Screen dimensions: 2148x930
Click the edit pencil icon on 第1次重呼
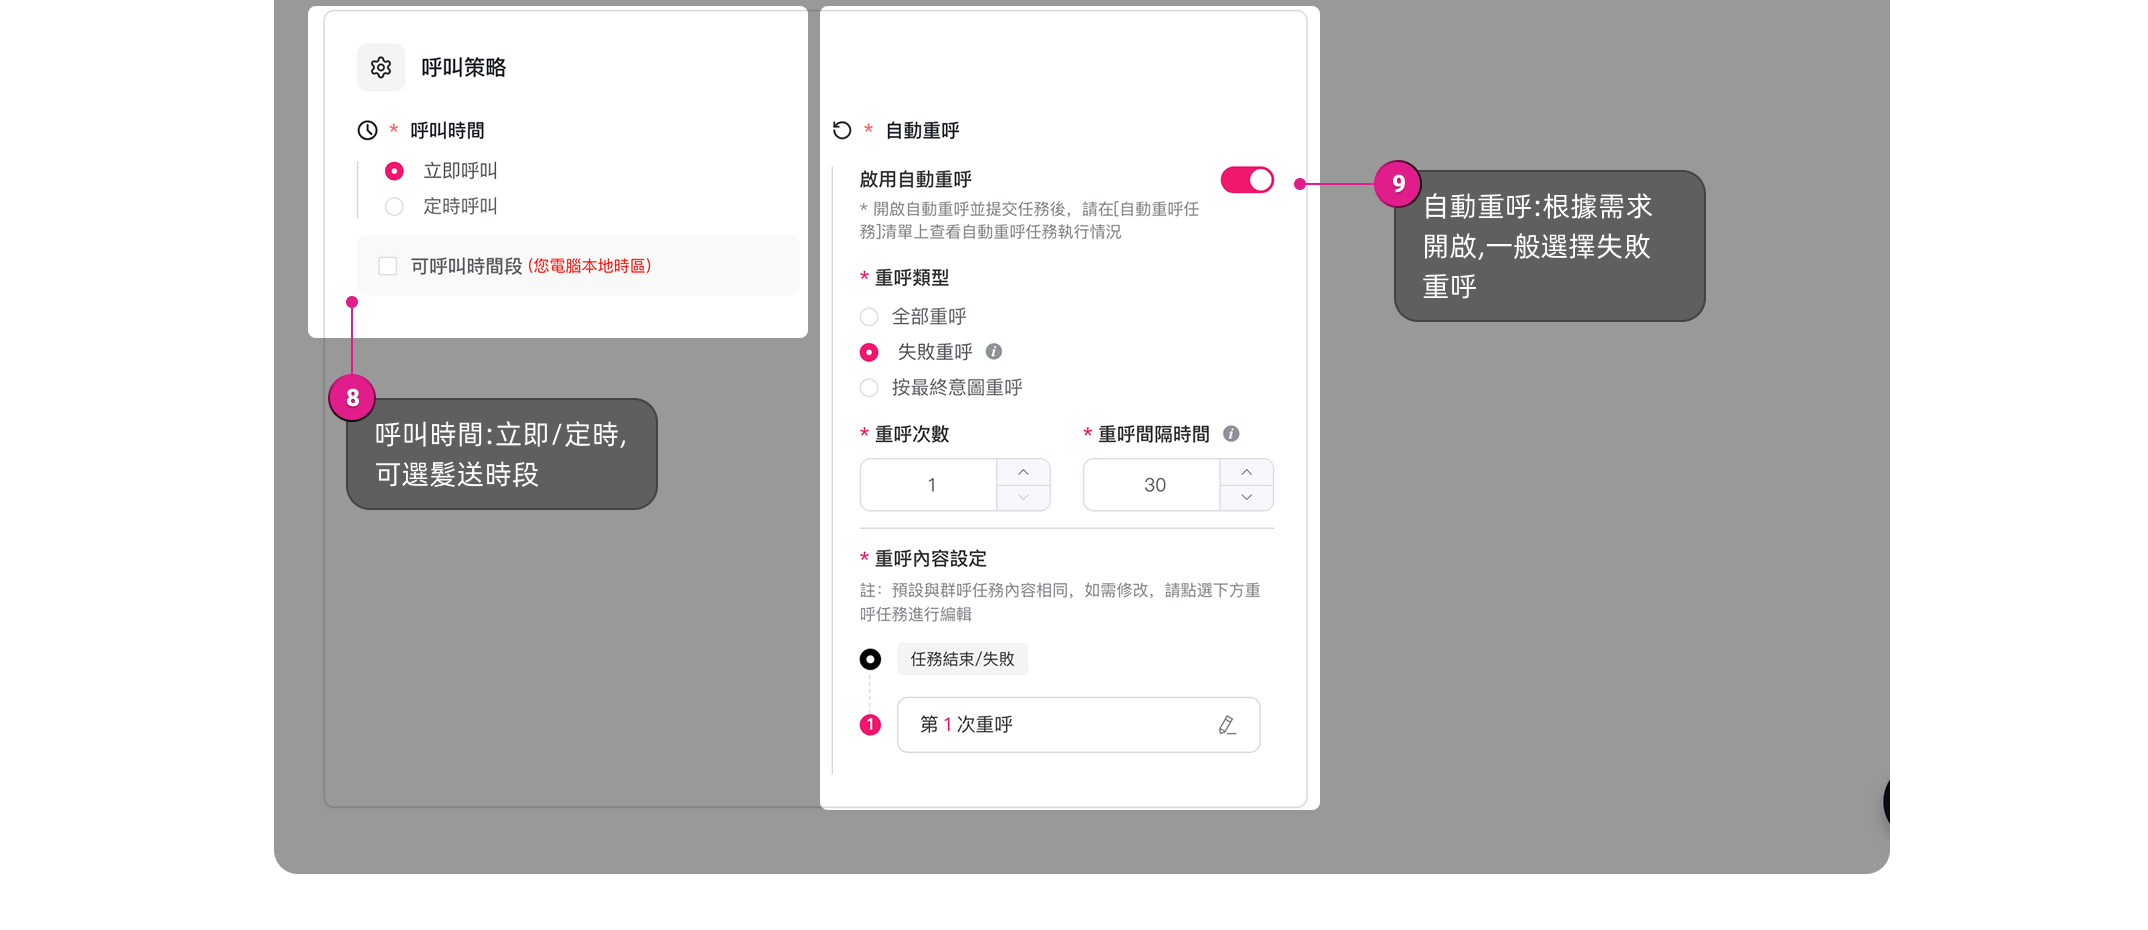1227,725
